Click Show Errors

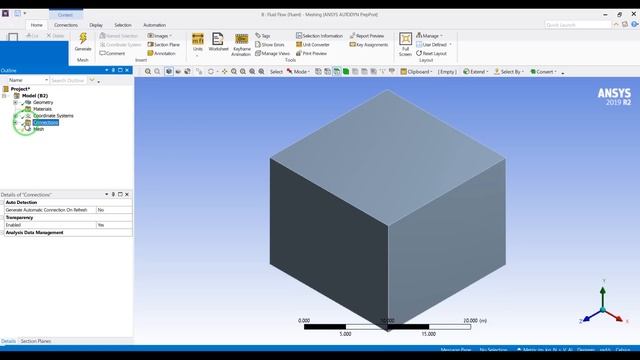point(269,44)
